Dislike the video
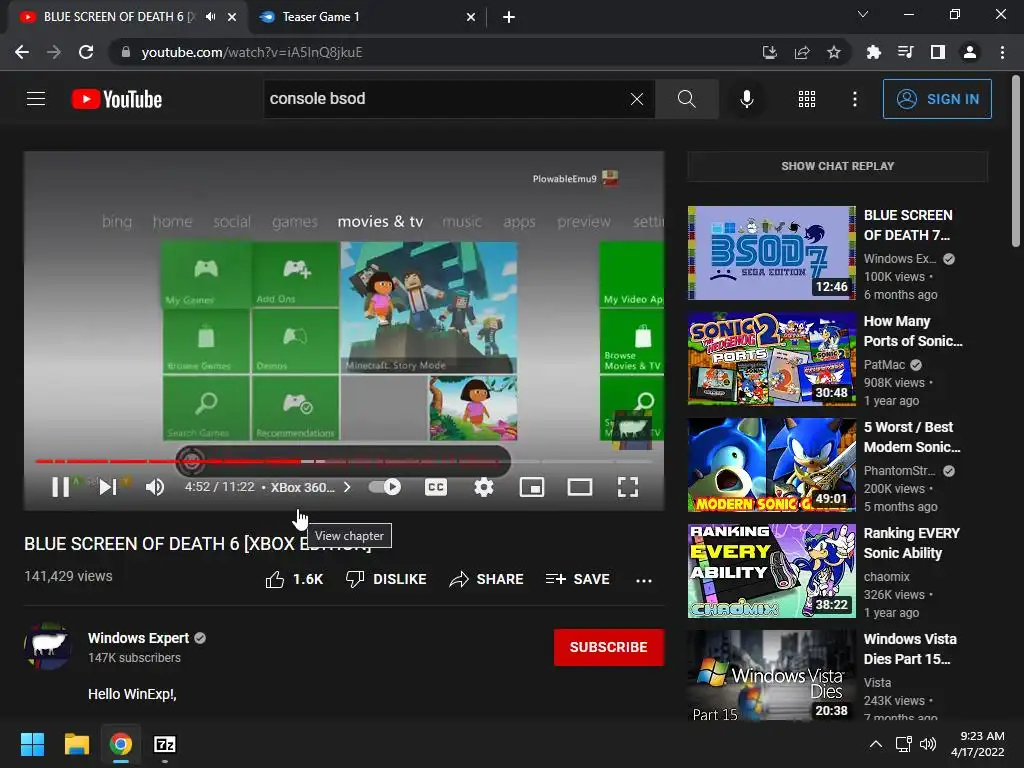 [386, 579]
